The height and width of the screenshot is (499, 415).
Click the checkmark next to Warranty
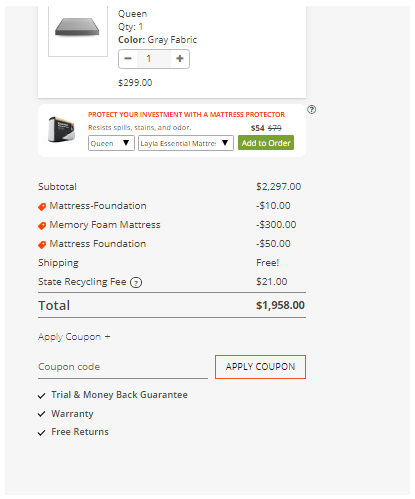pos(41,414)
